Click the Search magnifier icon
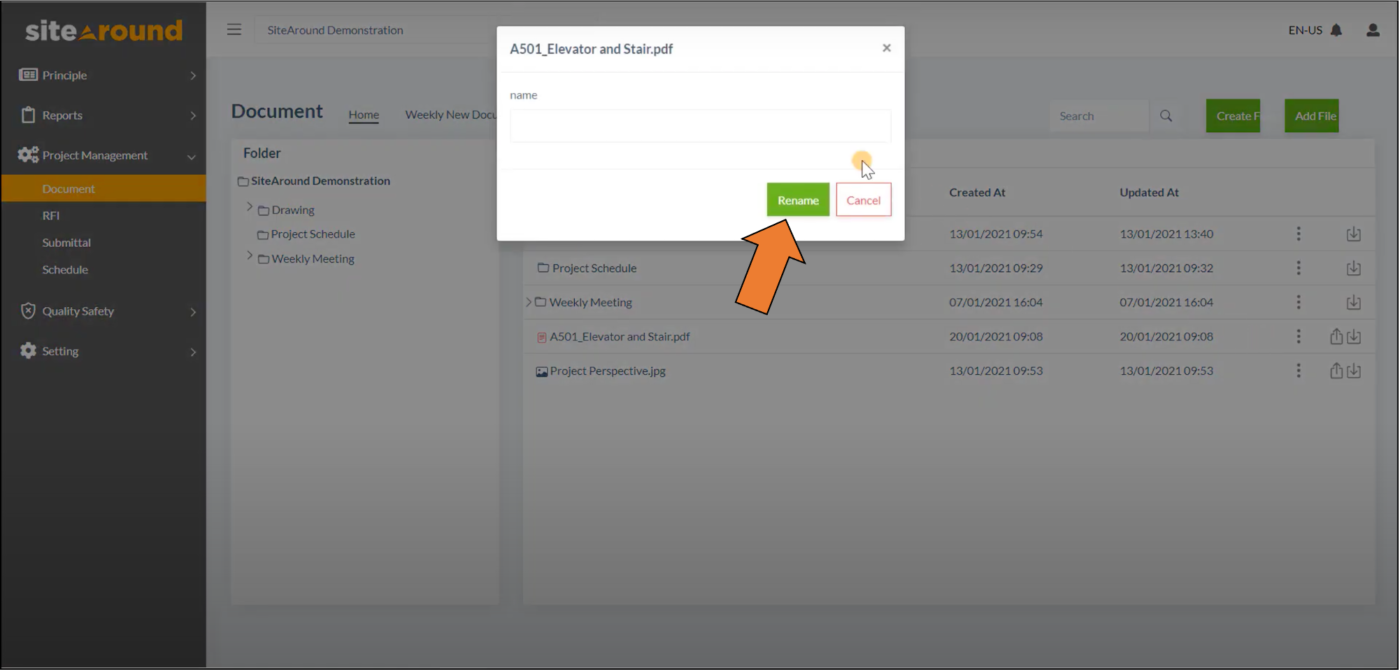 [x=1165, y=115]
